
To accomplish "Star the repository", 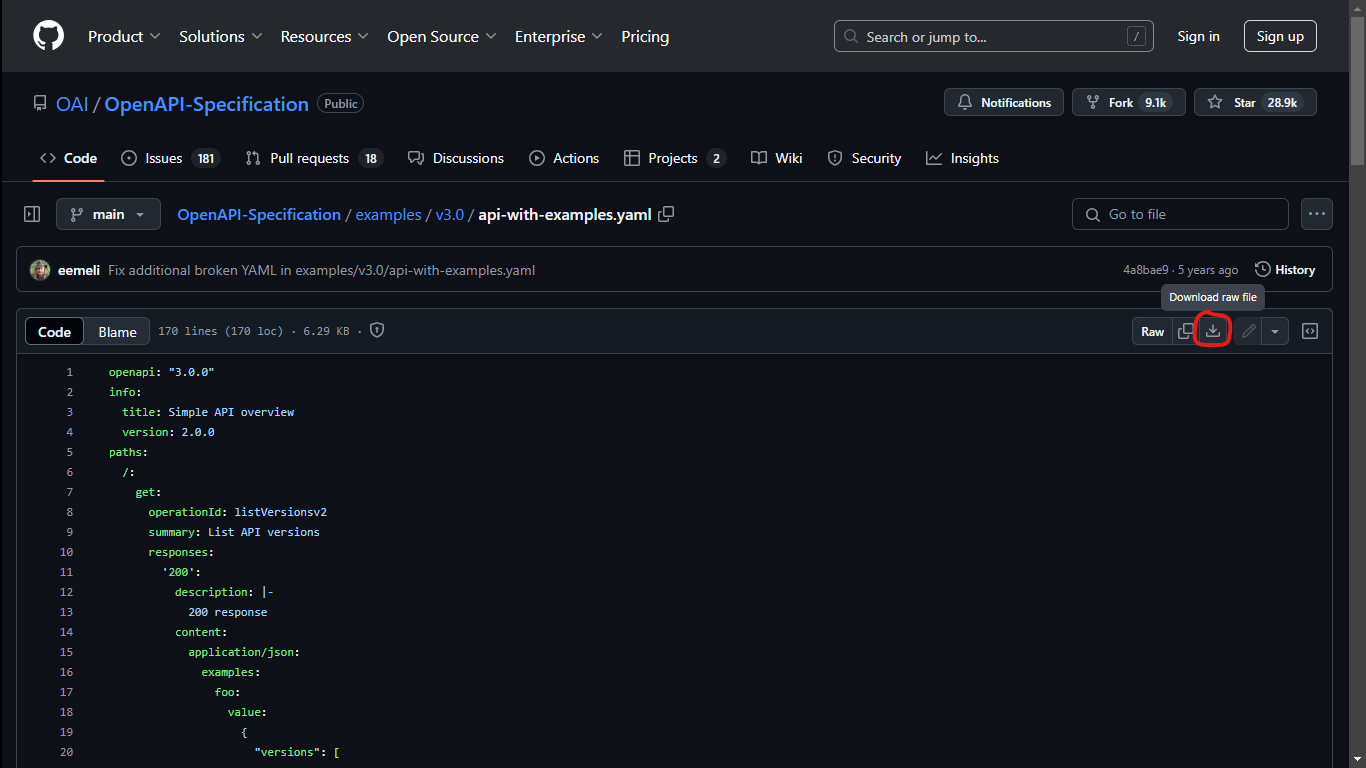I will point(1255,102).
